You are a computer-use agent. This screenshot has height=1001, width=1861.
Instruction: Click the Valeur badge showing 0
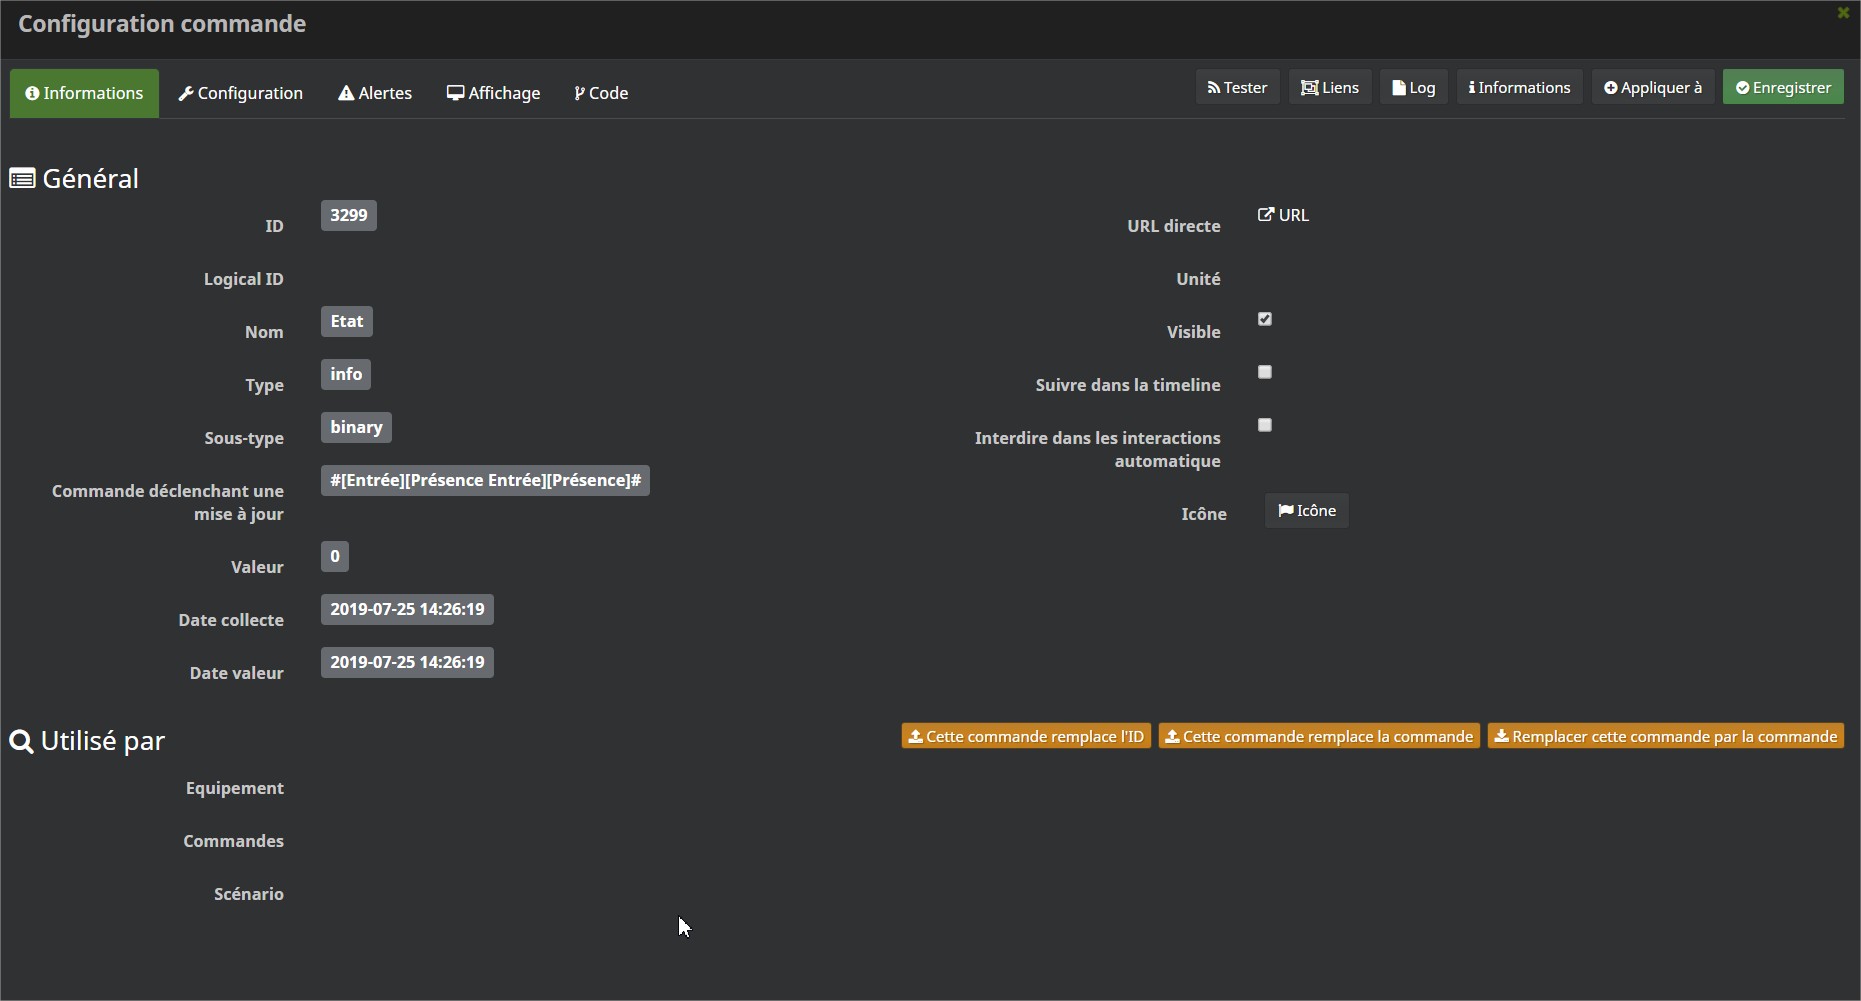(335, 556)
